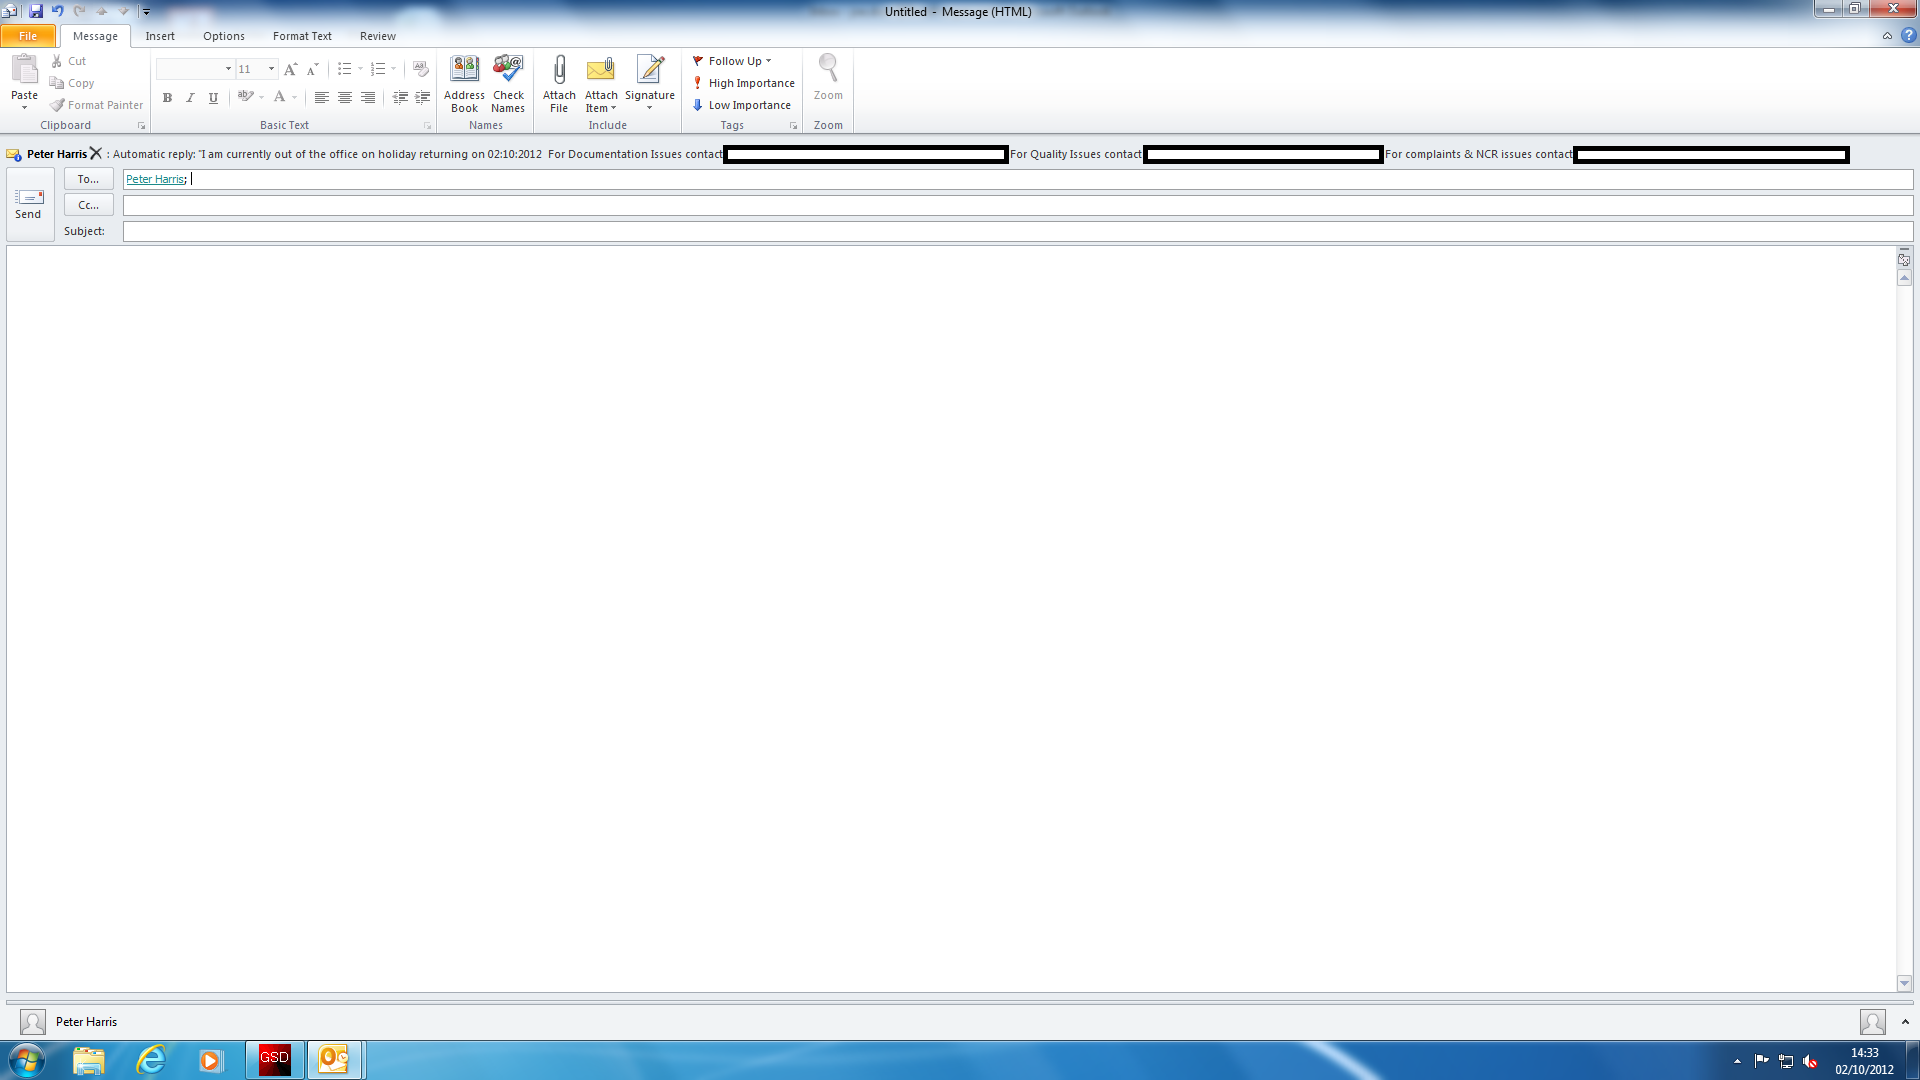
Task: Click the Check Names icon
Action: (508, 83)
